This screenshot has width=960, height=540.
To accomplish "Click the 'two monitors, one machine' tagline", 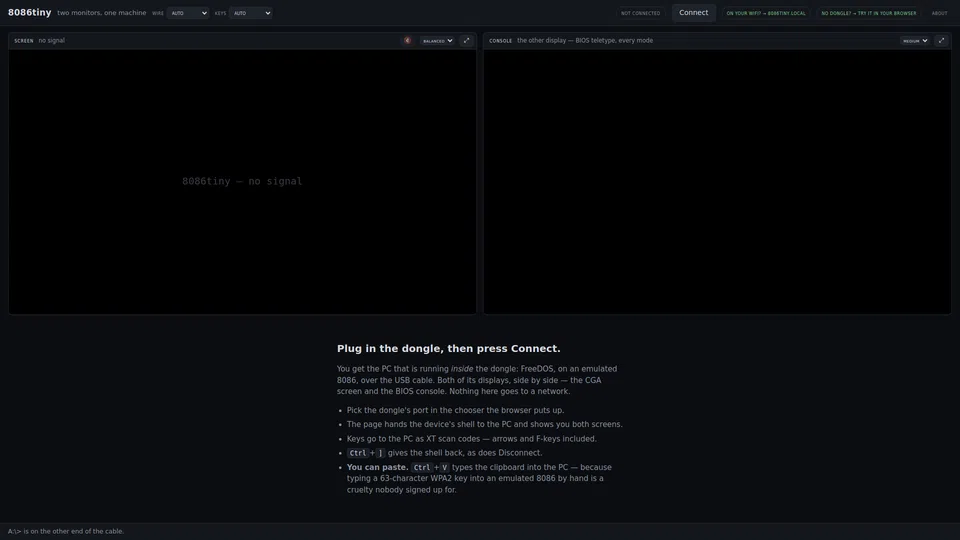I will point(102,13).
